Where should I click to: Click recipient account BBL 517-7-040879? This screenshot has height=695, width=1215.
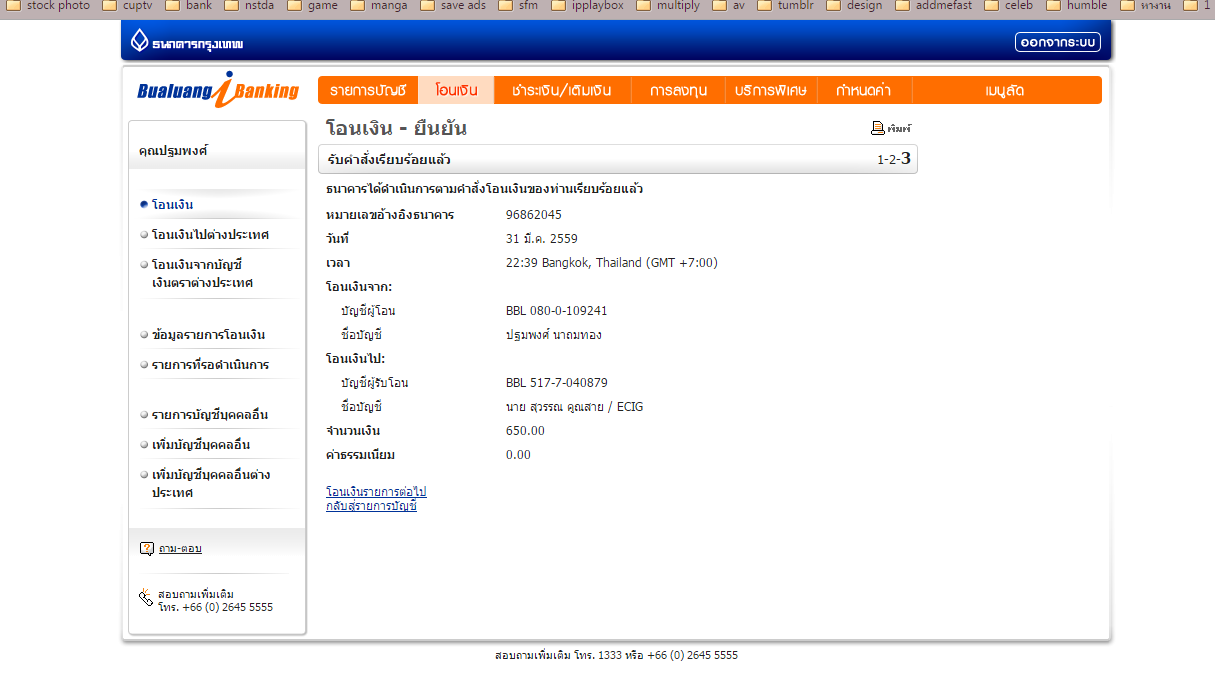pyautogui.click(x=557, y=383)
